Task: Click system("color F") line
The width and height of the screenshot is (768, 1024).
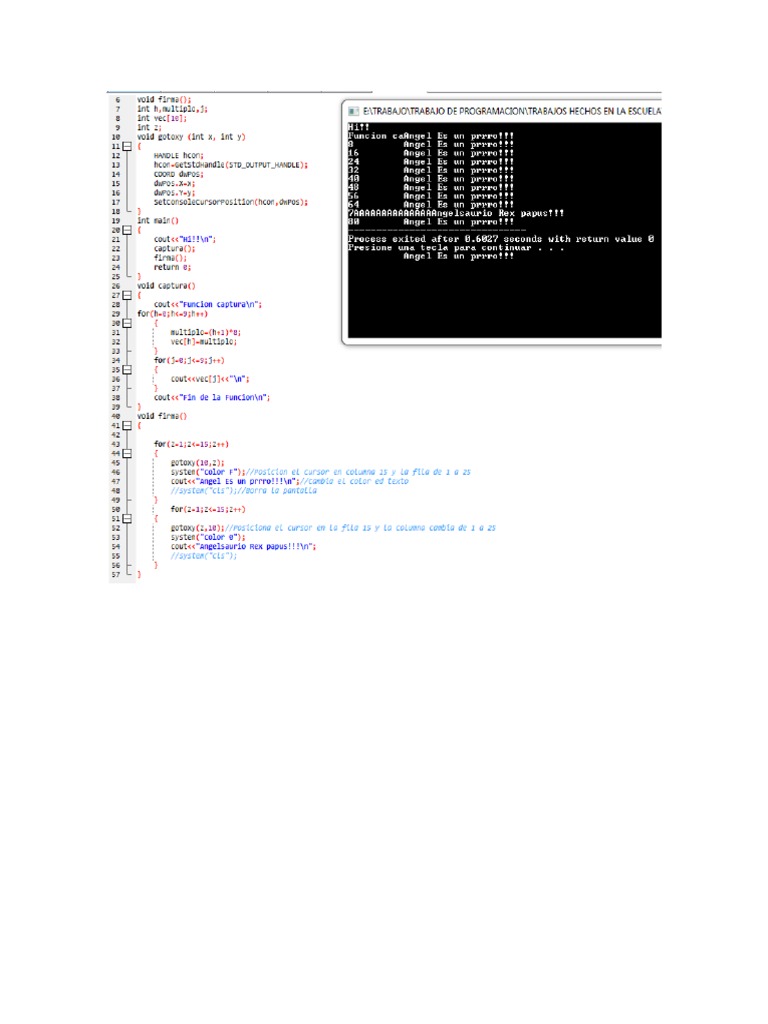Action: pyautogui.click(x=208, y=472)
